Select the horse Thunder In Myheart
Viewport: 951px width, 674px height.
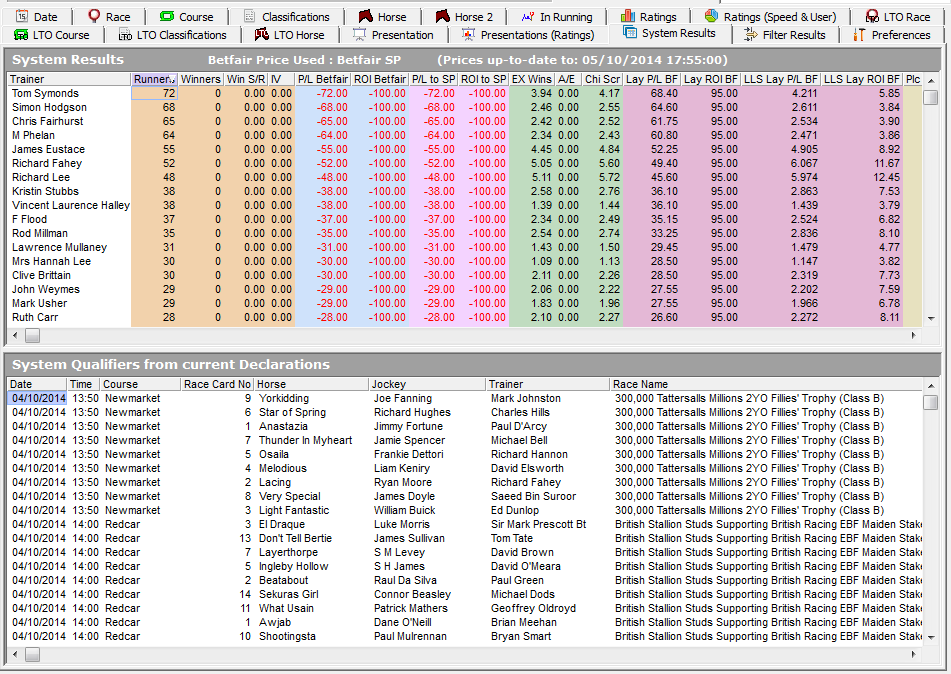(x=306, y=440)
